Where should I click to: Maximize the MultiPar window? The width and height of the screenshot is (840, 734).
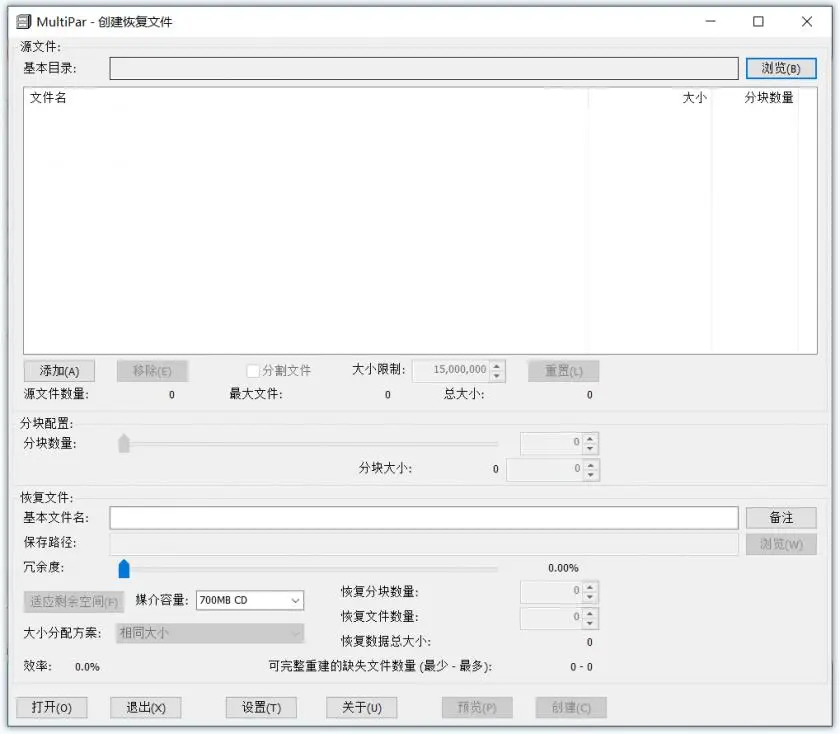(758, 21)
